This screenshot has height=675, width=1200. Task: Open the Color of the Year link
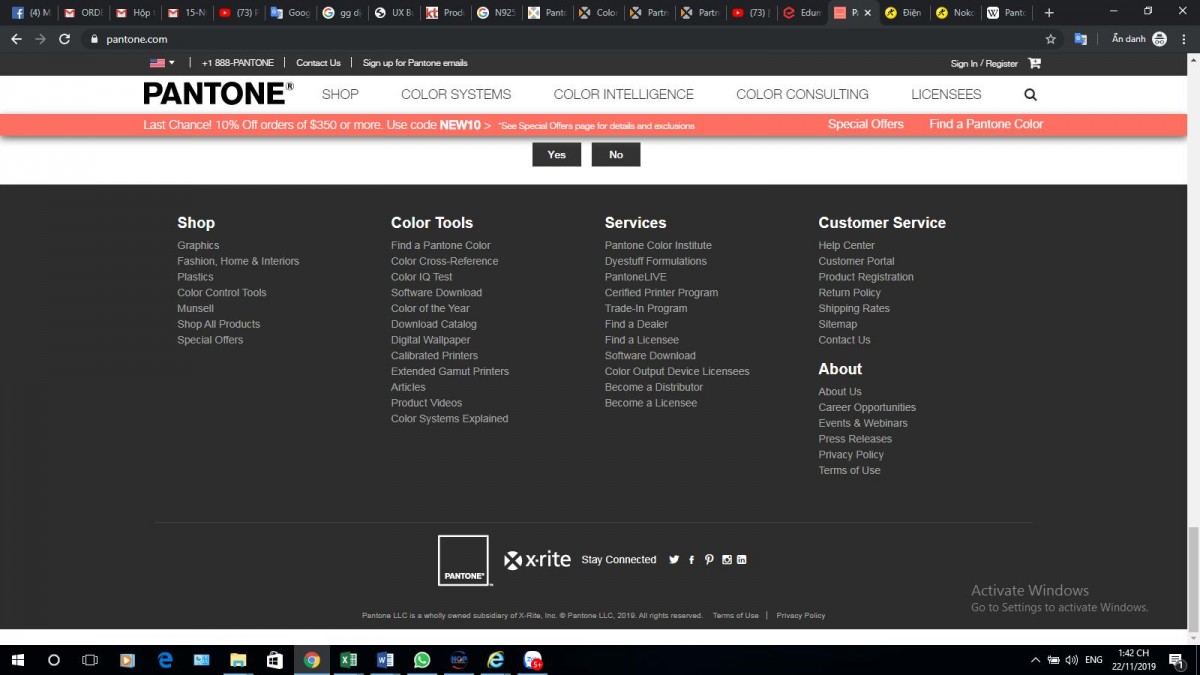click(x=430, y=308)
